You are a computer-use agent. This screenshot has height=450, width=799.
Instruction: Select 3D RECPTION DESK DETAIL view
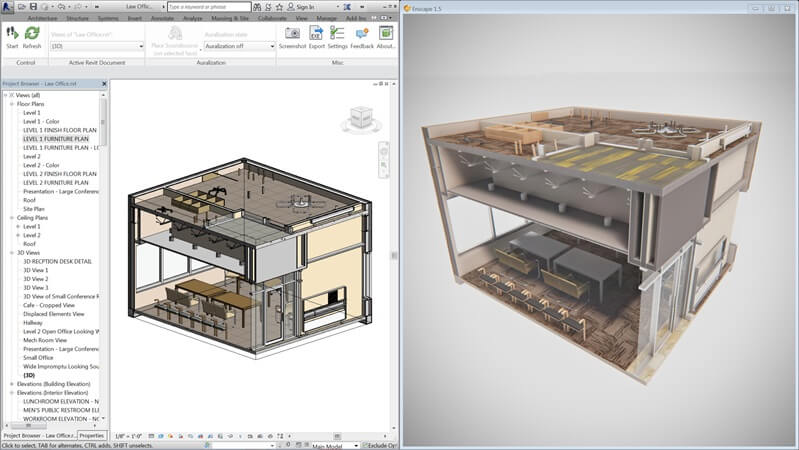[58, 261]
